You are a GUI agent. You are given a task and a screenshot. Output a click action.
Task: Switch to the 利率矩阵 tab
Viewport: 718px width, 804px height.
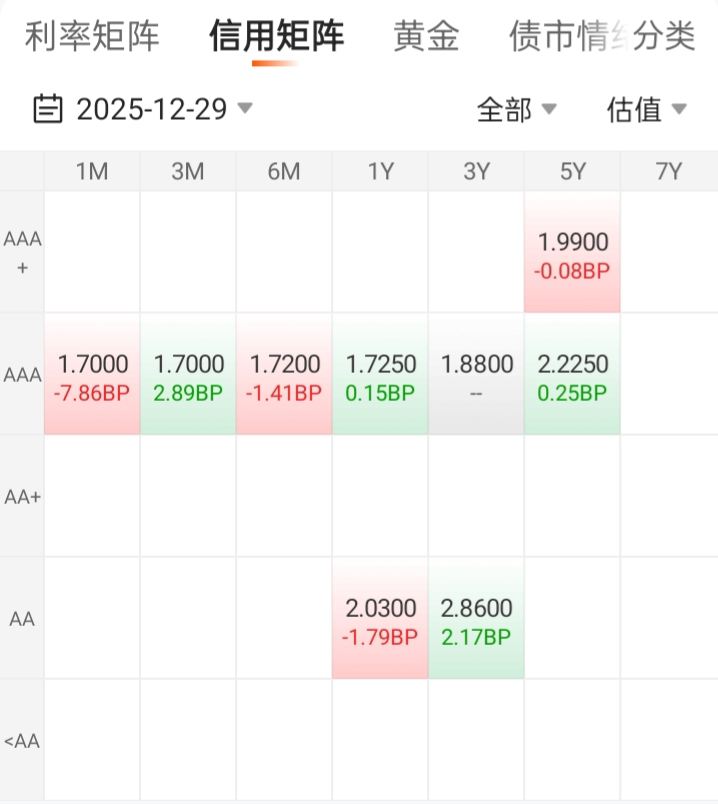pyautogui.click(x=92, y=37)
